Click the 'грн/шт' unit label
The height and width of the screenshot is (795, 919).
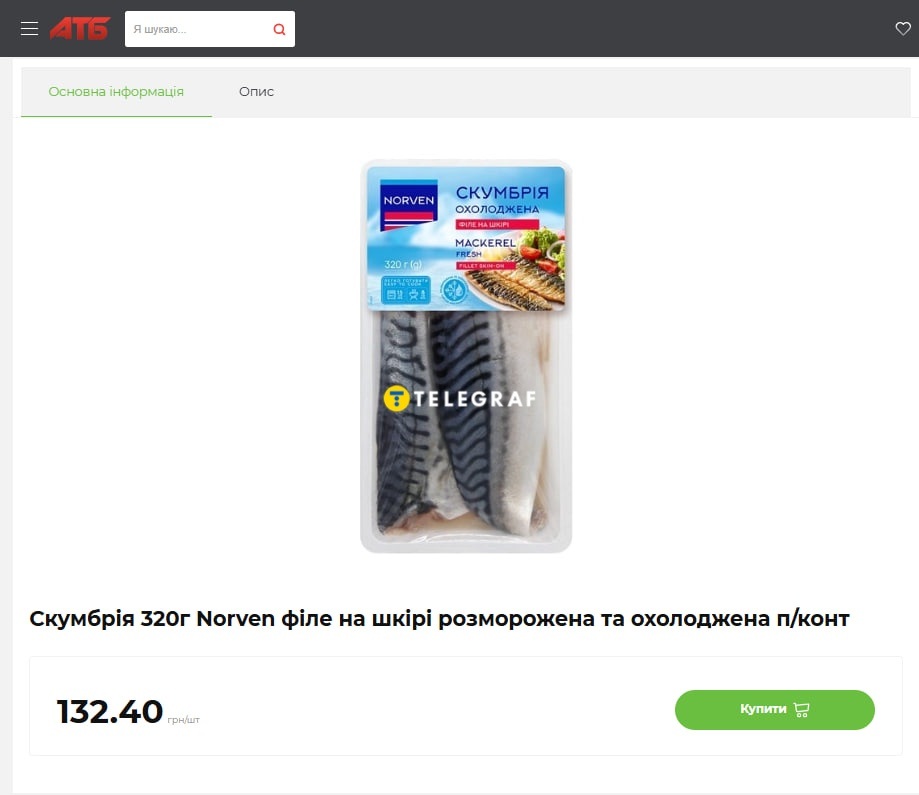[x=183, y=719]
